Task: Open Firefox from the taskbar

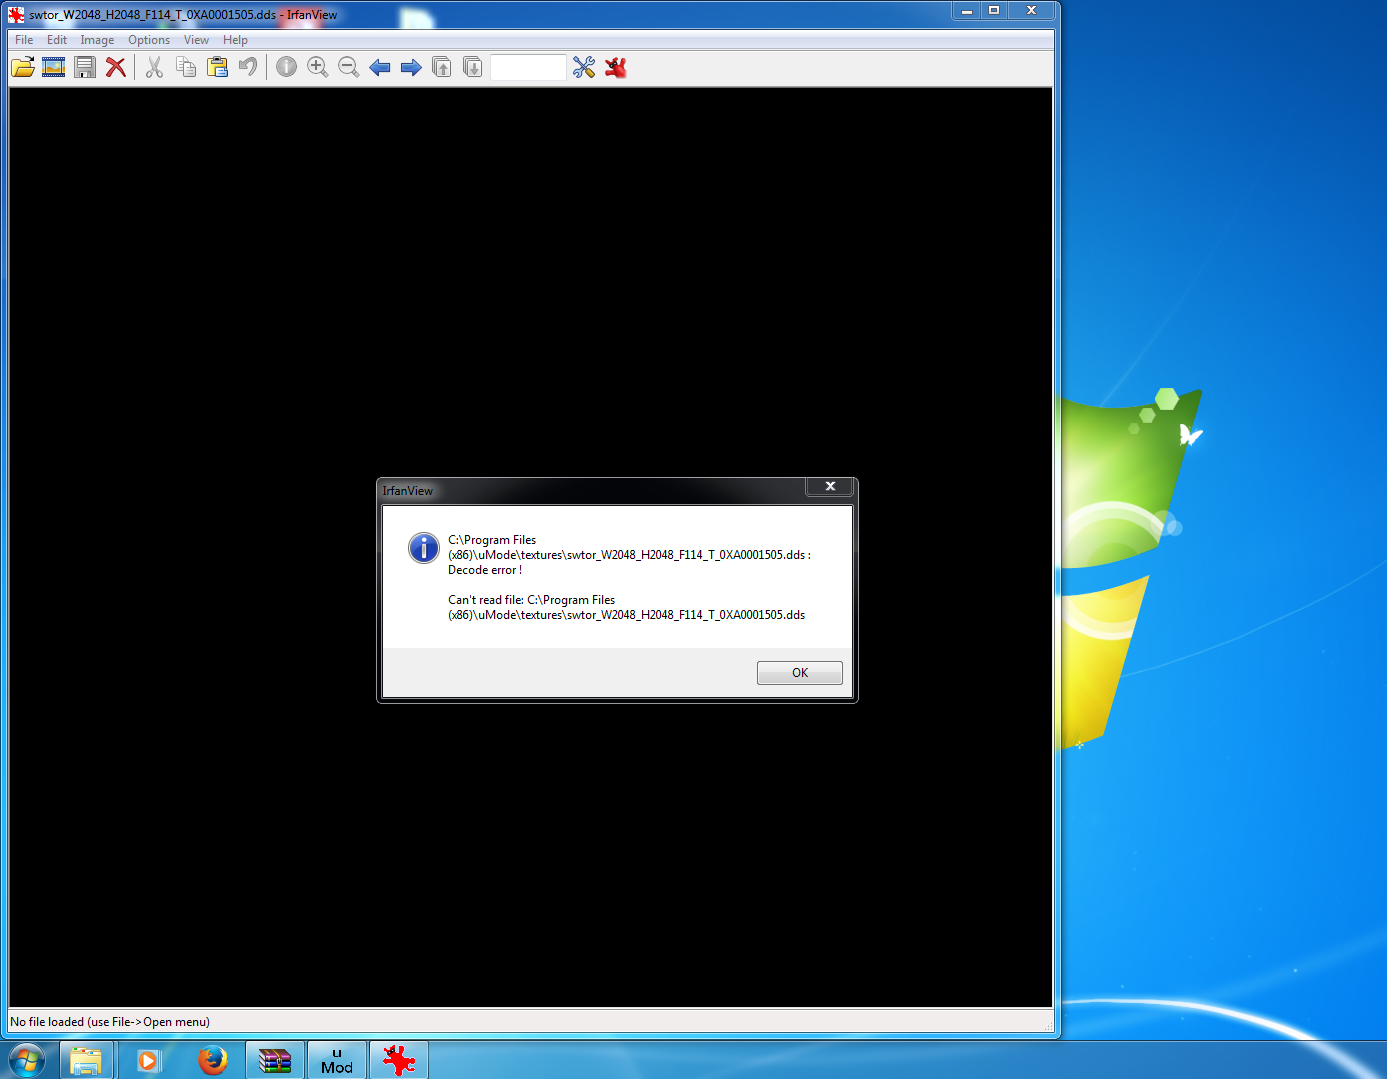Action: (x=212, y=1060)
